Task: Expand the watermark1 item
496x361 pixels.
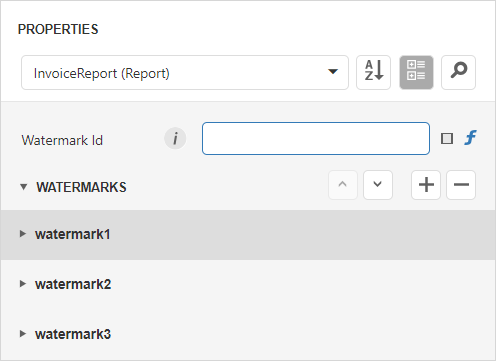Action: pos(23,234)
